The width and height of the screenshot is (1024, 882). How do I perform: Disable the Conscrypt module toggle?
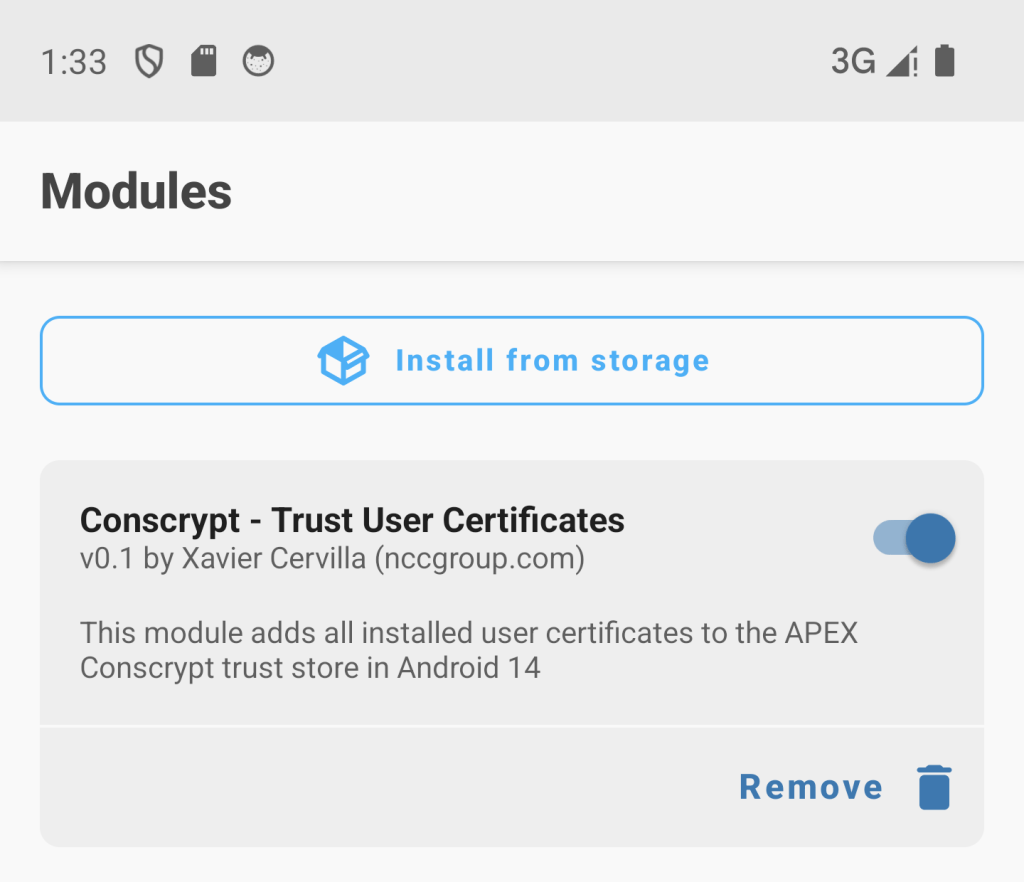tap(915, 538)
